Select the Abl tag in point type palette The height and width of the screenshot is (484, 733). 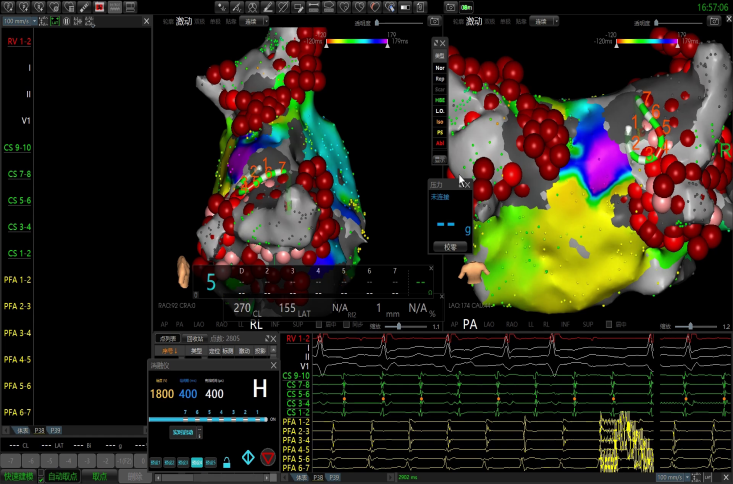coord(440,143)
